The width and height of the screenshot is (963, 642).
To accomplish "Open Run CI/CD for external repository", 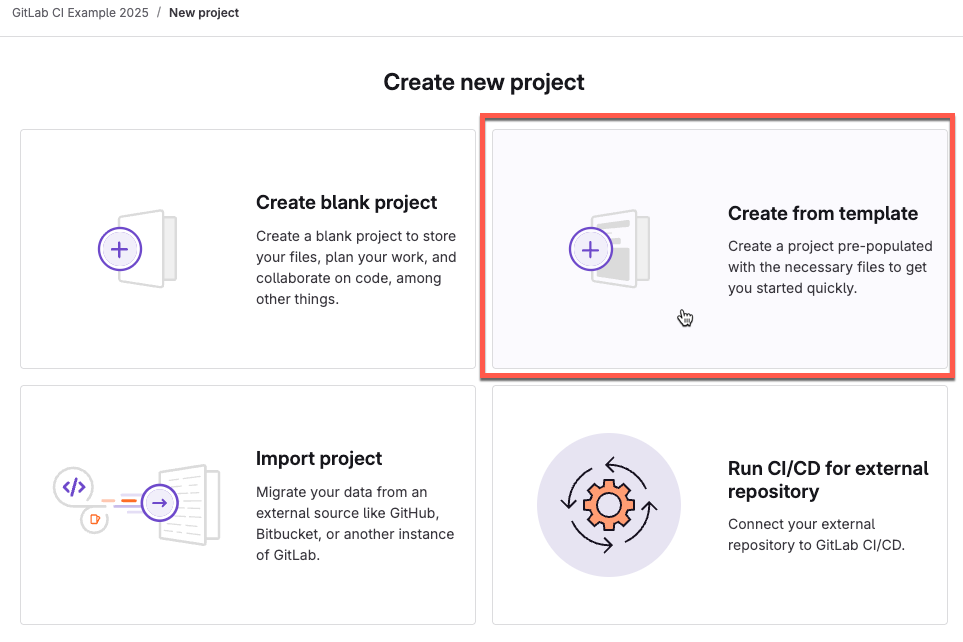I will click(828, 480).
